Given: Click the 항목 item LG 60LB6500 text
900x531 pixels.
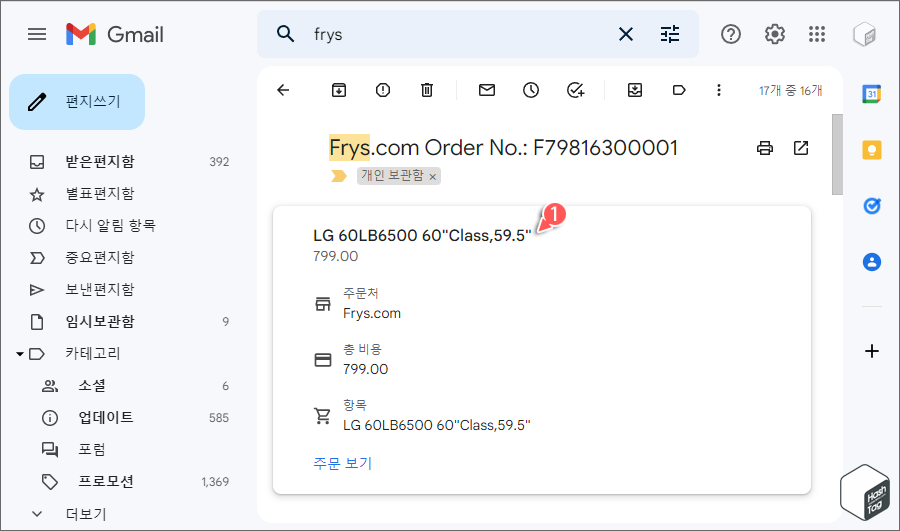Looking at the screenshot, I should pyautogui.click(x=437, y=425).
